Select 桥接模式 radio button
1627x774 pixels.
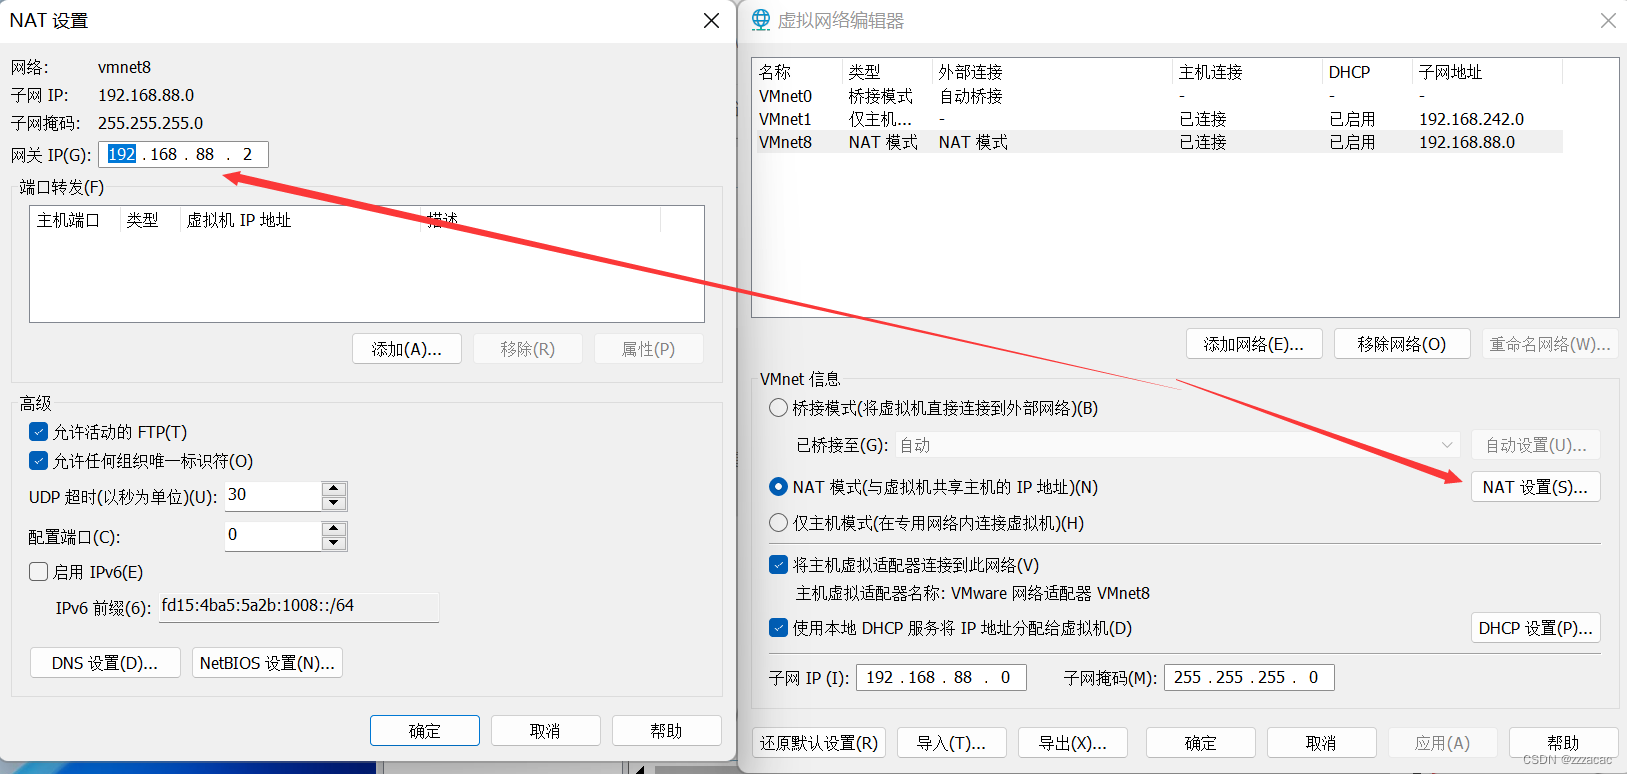778,408
